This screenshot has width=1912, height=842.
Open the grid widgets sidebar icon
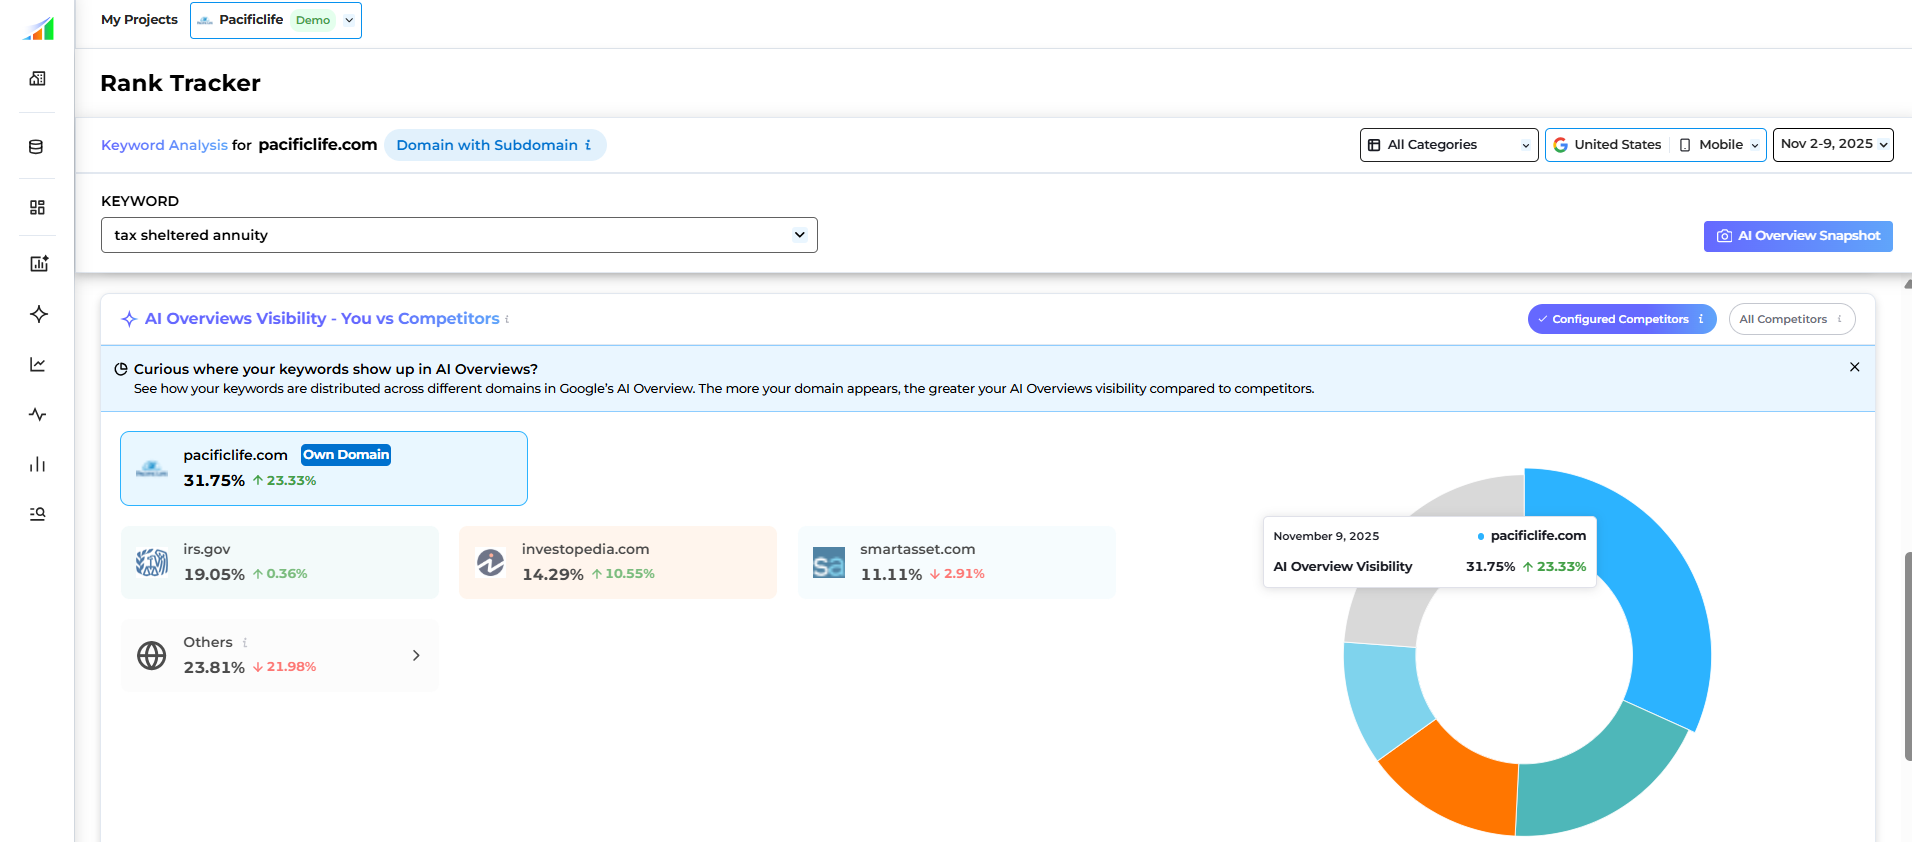38,207
